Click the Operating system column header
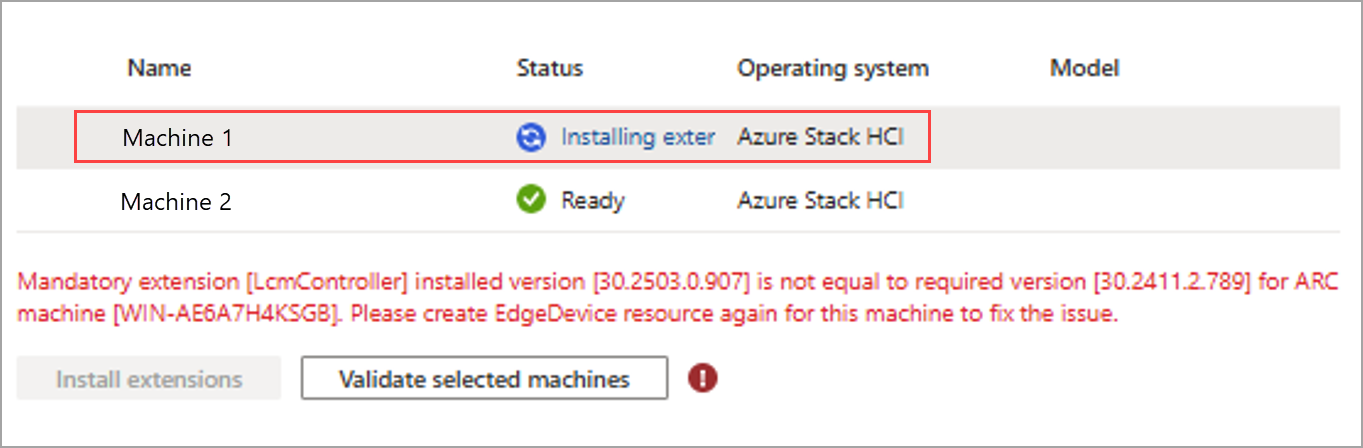 tap(833, 68)
